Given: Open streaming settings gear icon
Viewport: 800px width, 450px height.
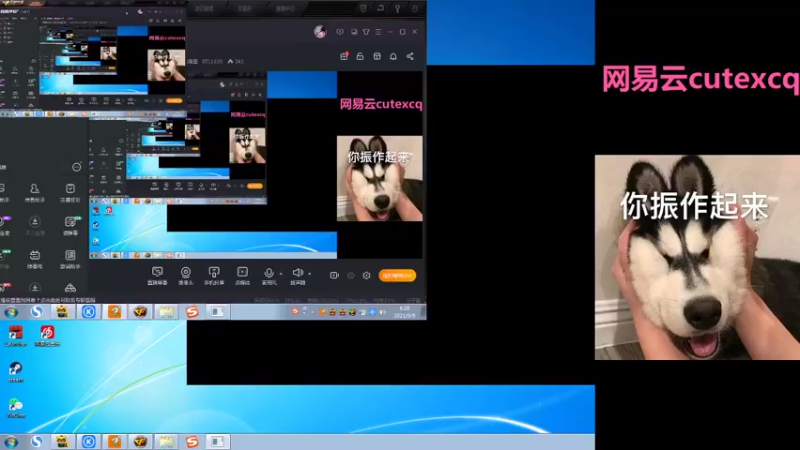Looking at the screenshot, I should point(366,276).
